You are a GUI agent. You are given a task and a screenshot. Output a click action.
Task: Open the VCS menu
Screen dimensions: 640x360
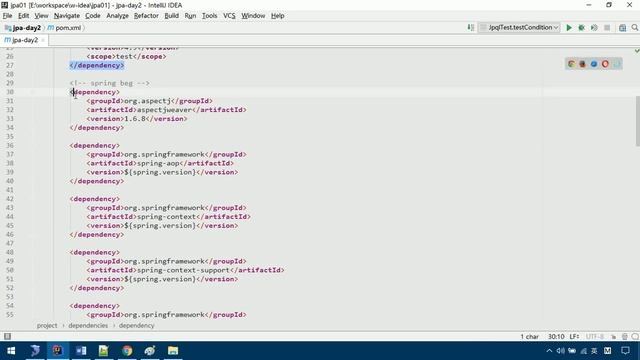229,16
